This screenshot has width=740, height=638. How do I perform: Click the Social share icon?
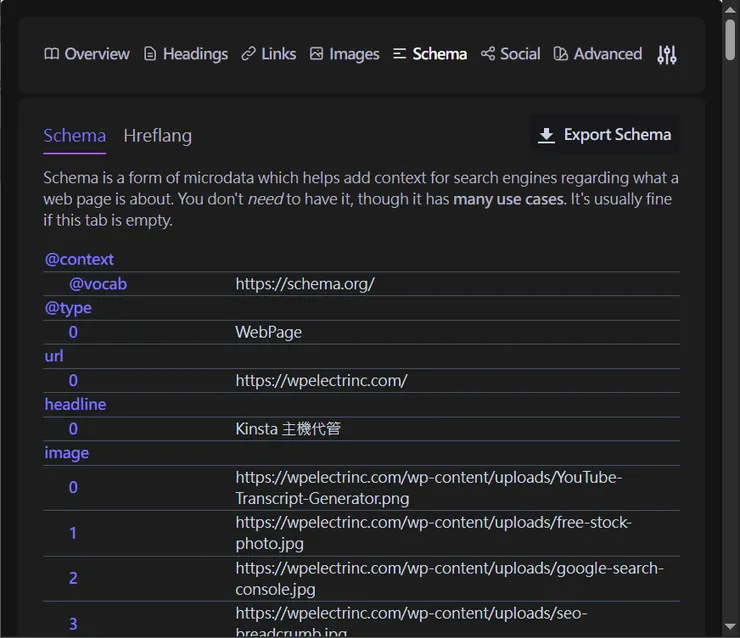click(x=488, y=54)
